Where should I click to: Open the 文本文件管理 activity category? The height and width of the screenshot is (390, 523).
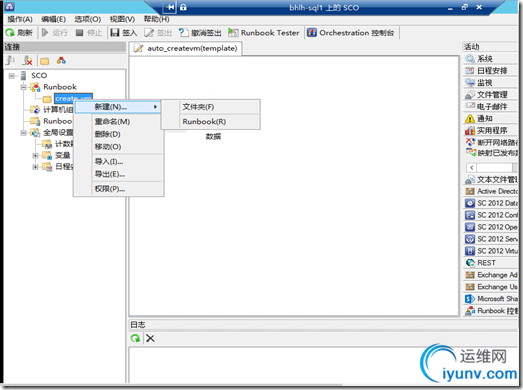point(491,179)
